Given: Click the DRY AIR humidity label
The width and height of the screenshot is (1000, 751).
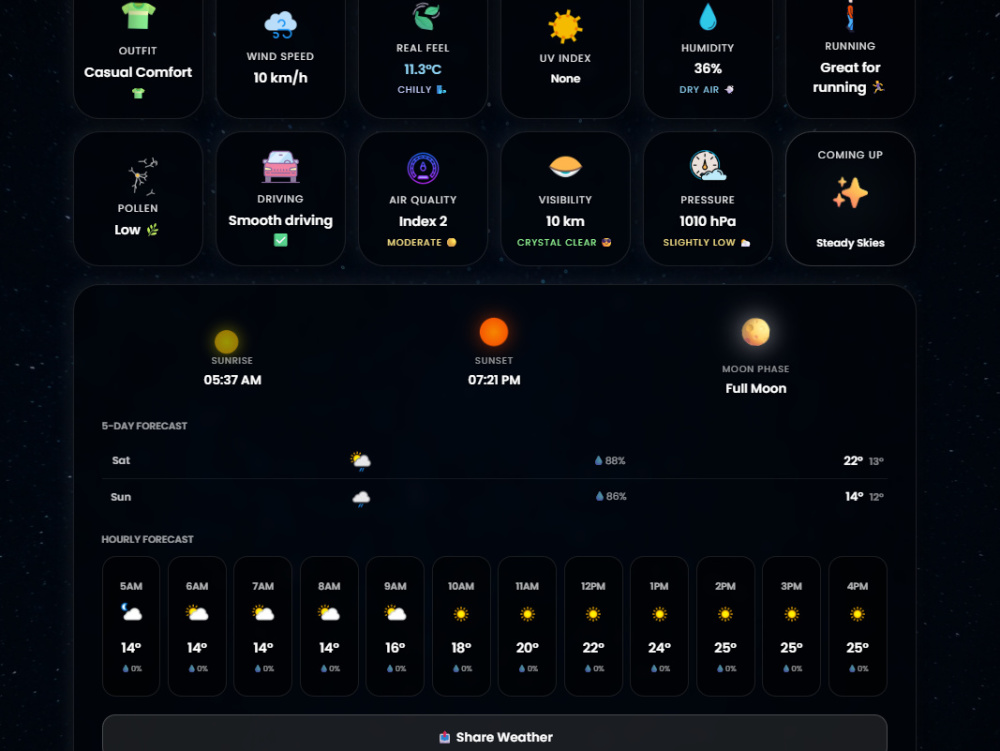Looking at the screenshot, I should click(699, 89).
